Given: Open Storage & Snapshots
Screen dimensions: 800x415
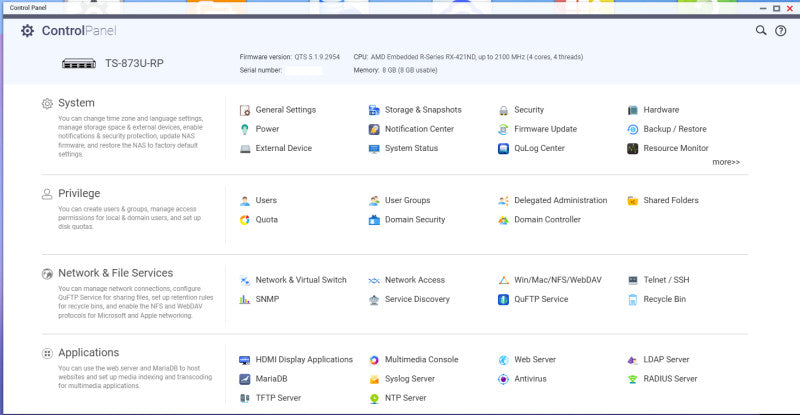Looking at the screenshot, I should 415,110.
